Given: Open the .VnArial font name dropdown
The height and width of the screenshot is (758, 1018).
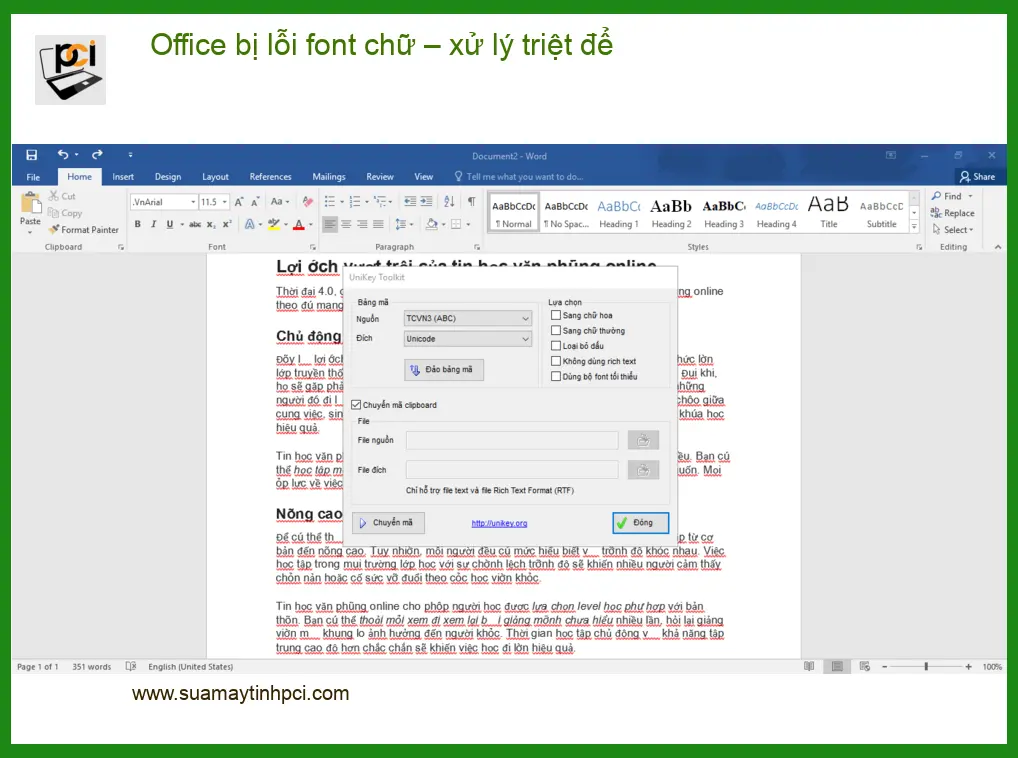Looking at the screenshot, I should pos(193,202).
